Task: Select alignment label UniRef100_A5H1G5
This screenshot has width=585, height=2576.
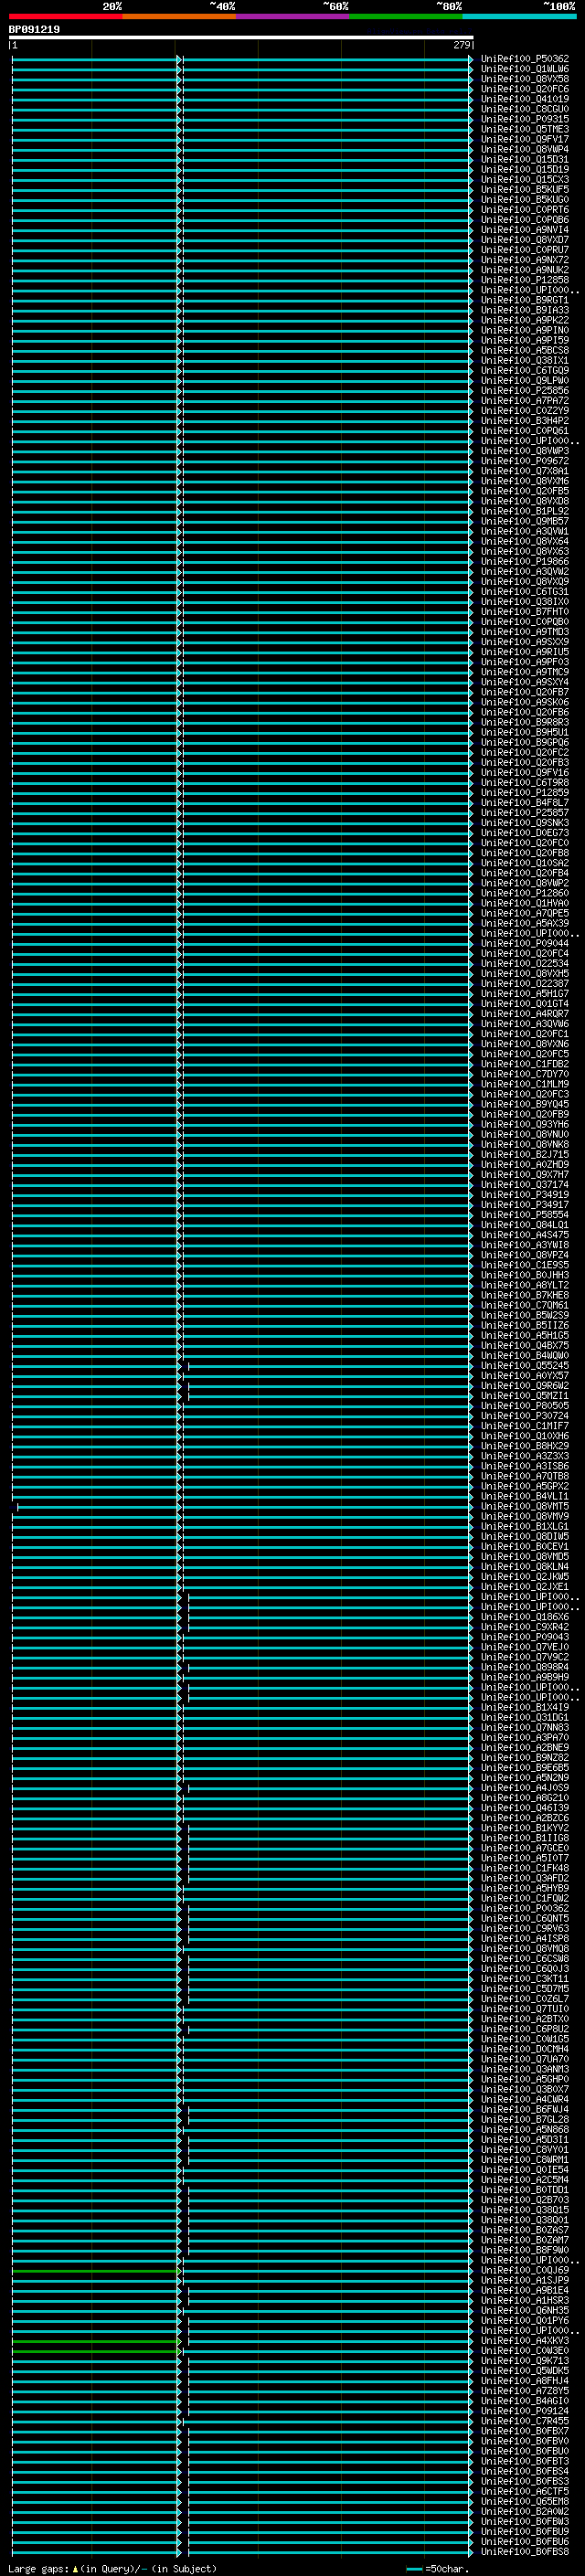Action: click(525, 1335)
